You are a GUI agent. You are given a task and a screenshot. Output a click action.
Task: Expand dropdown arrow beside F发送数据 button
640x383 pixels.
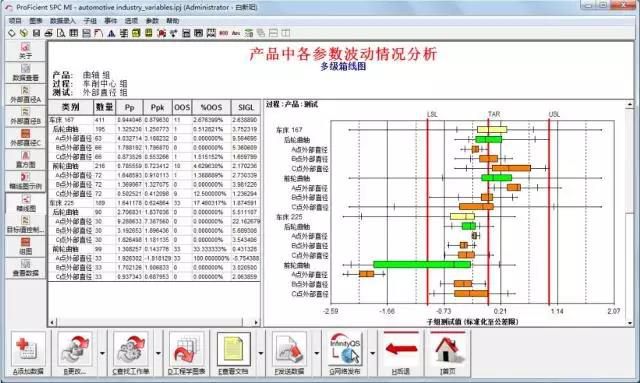pos(316,353)
